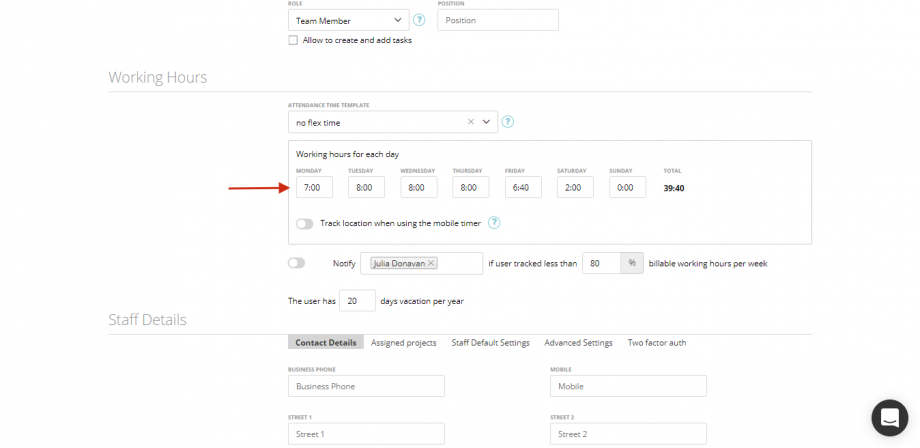
Task: Select the Contact Details tab
Action: pyautogui.click(x=326, y=342)
